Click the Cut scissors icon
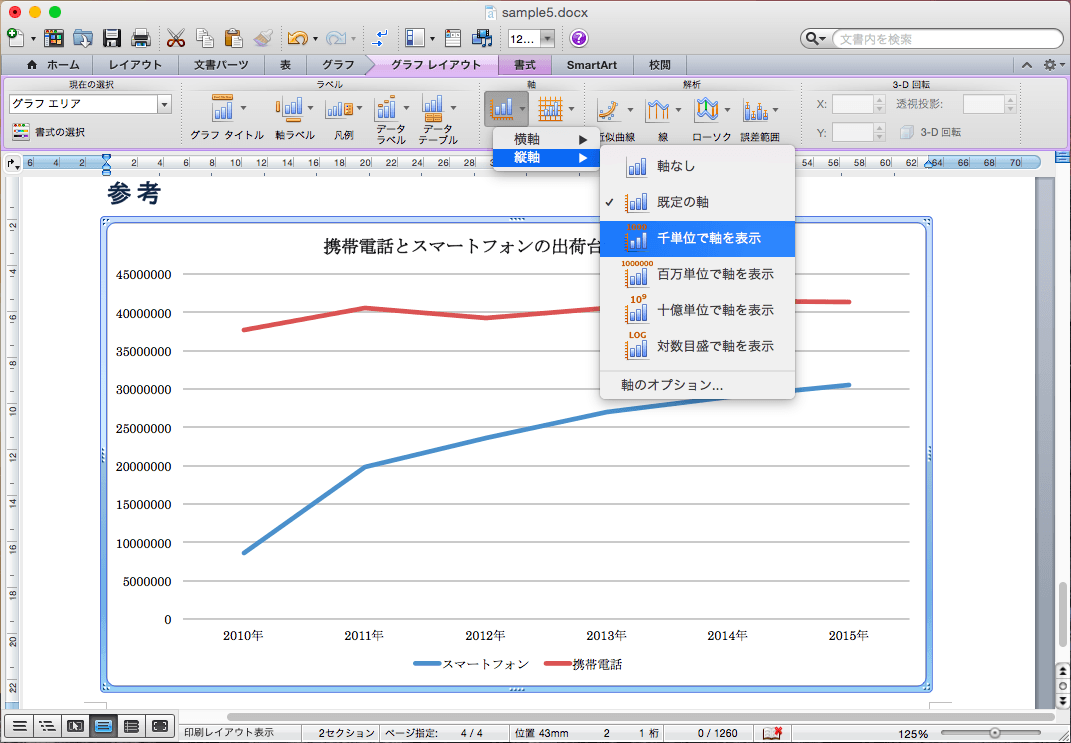Image resolution: width=1071 pixels, height=743 pixels. [x=176, y=38]
